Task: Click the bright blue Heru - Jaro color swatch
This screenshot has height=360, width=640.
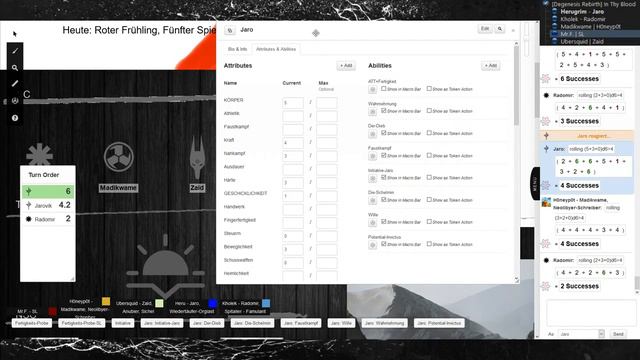Action: (x=212, y=303)
